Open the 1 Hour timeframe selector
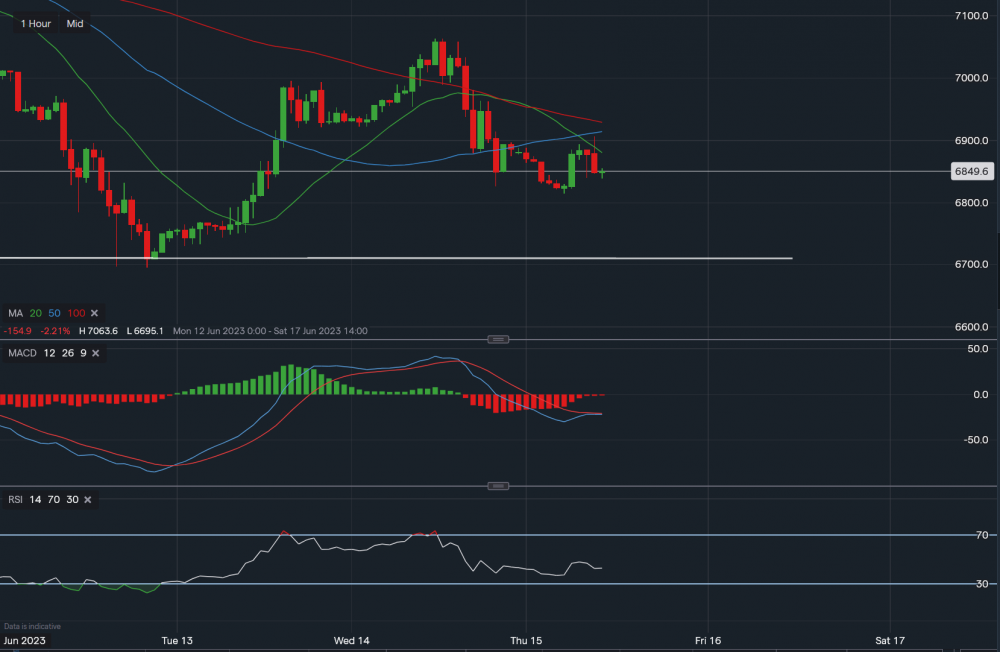The width and height of the screenshot is (1000, 652). click(36, 23)
